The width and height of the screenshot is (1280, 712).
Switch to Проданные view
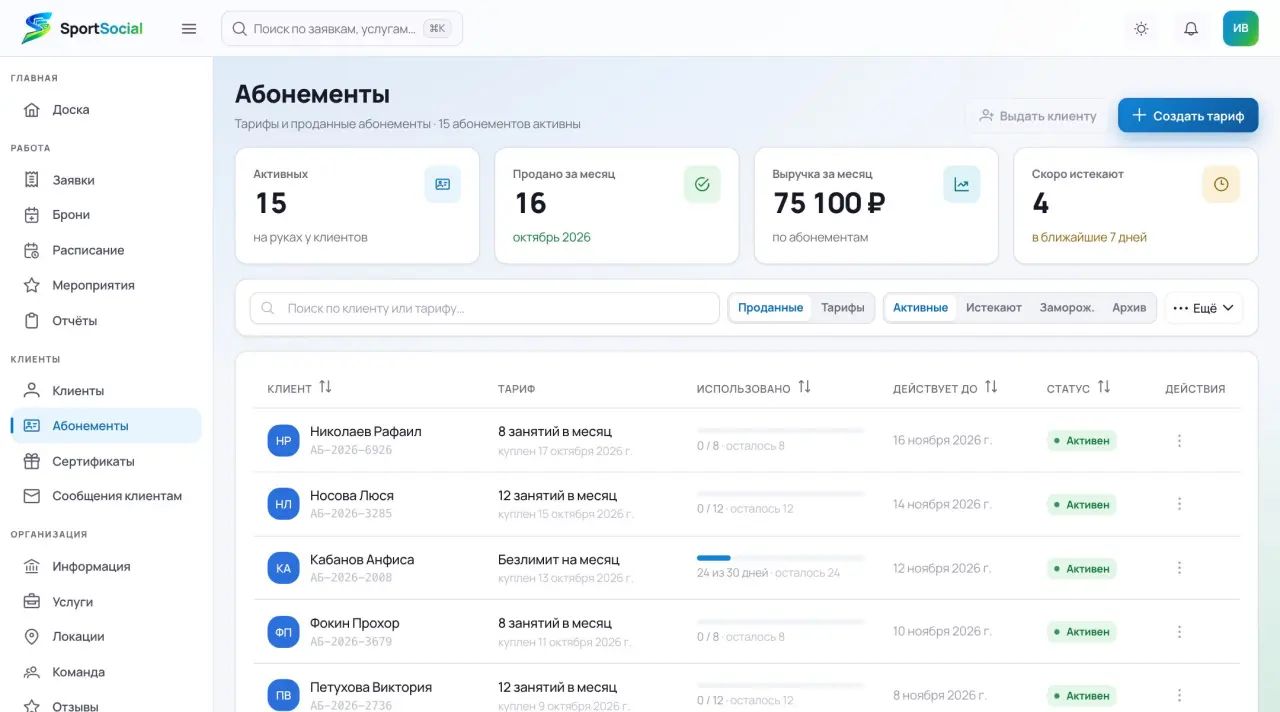(771, 308)
